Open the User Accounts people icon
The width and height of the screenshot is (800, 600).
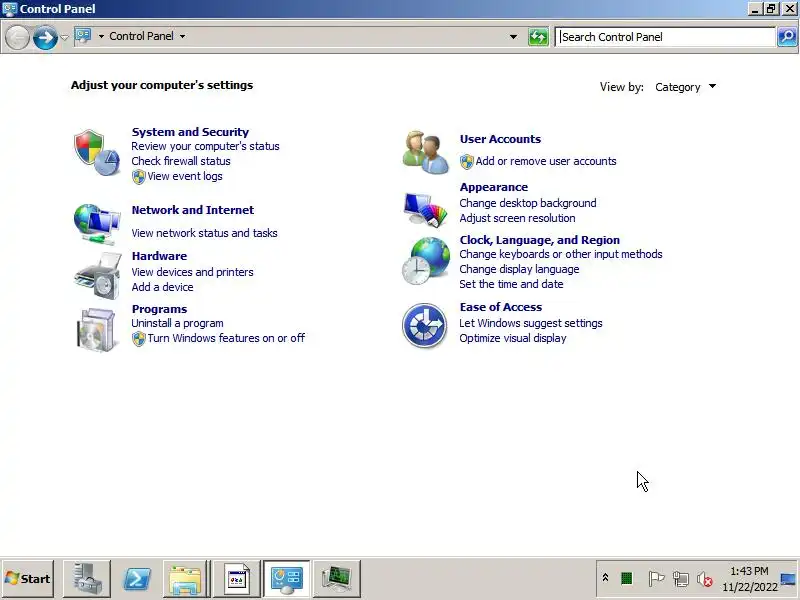(424, 152)
